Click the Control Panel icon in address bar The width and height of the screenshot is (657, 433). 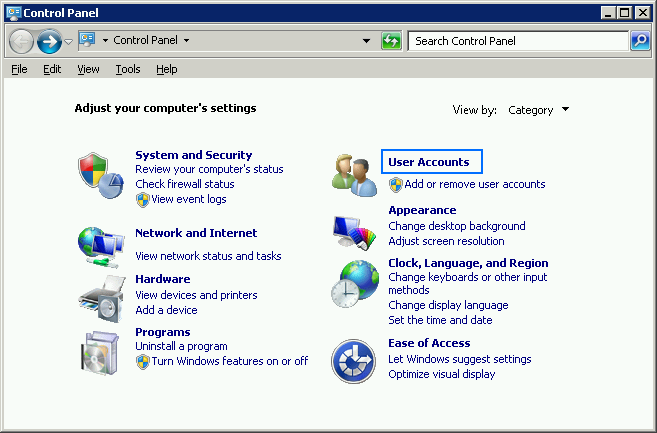point(87,40)
